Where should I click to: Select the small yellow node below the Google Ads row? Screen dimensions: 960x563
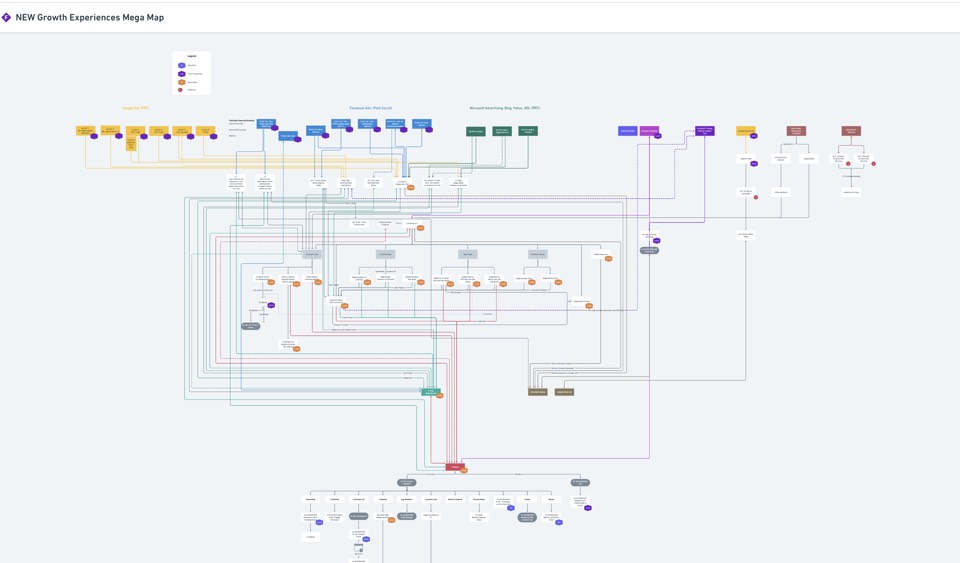[131, 144]
